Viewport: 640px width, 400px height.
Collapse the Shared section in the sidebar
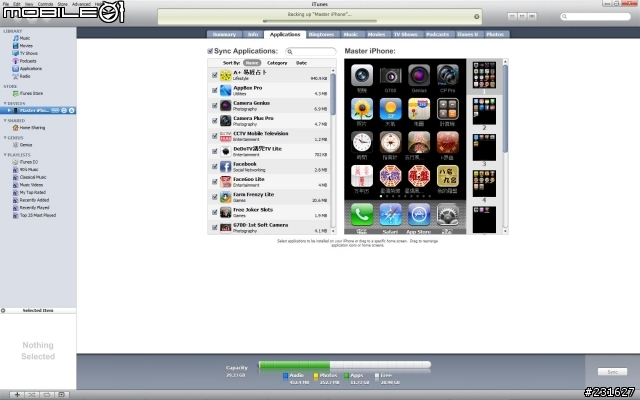(x=5, y=121)
